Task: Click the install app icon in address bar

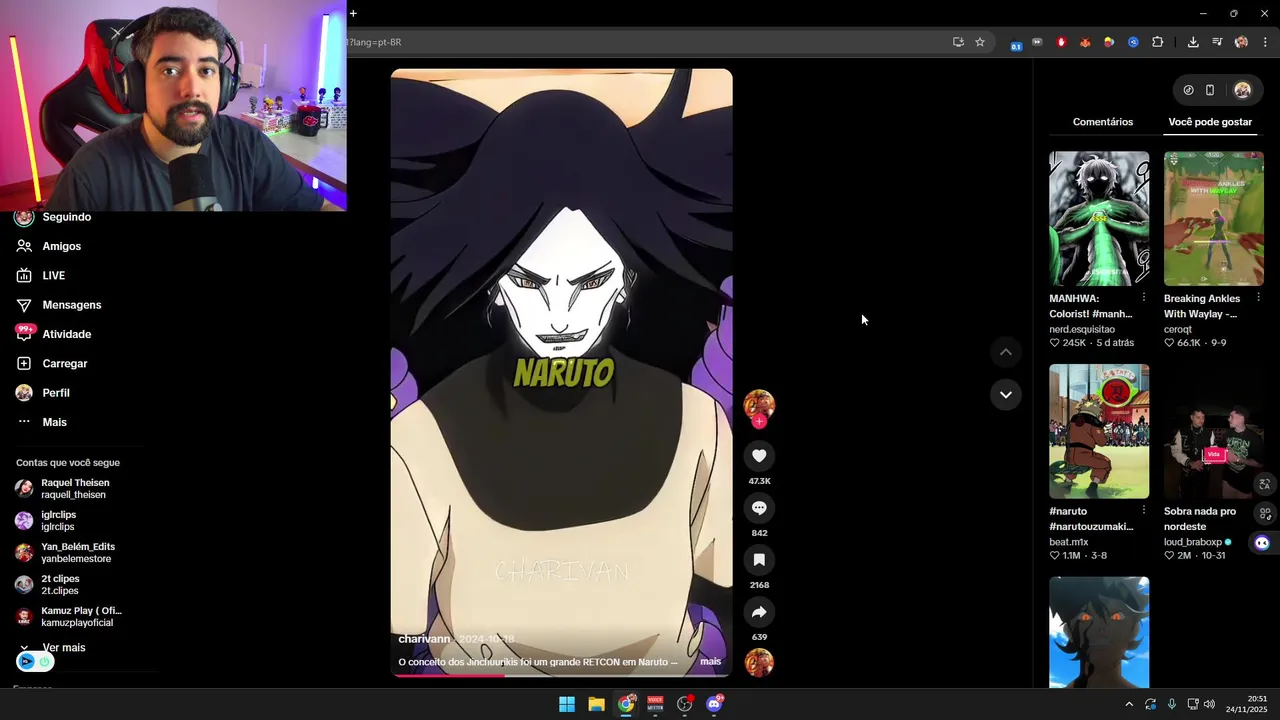Action: 958,42
